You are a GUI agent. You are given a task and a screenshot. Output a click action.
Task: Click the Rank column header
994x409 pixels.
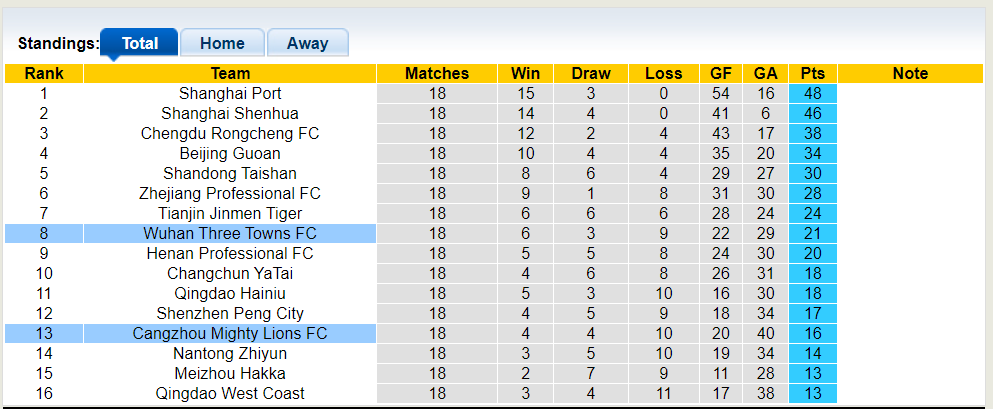coord(44,74)
